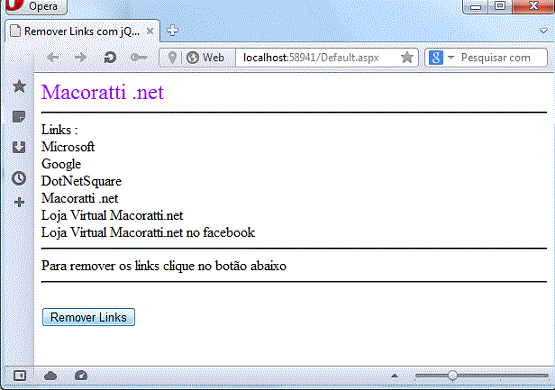Add a panel with sidebar plus icon

[x=19, y=202]
